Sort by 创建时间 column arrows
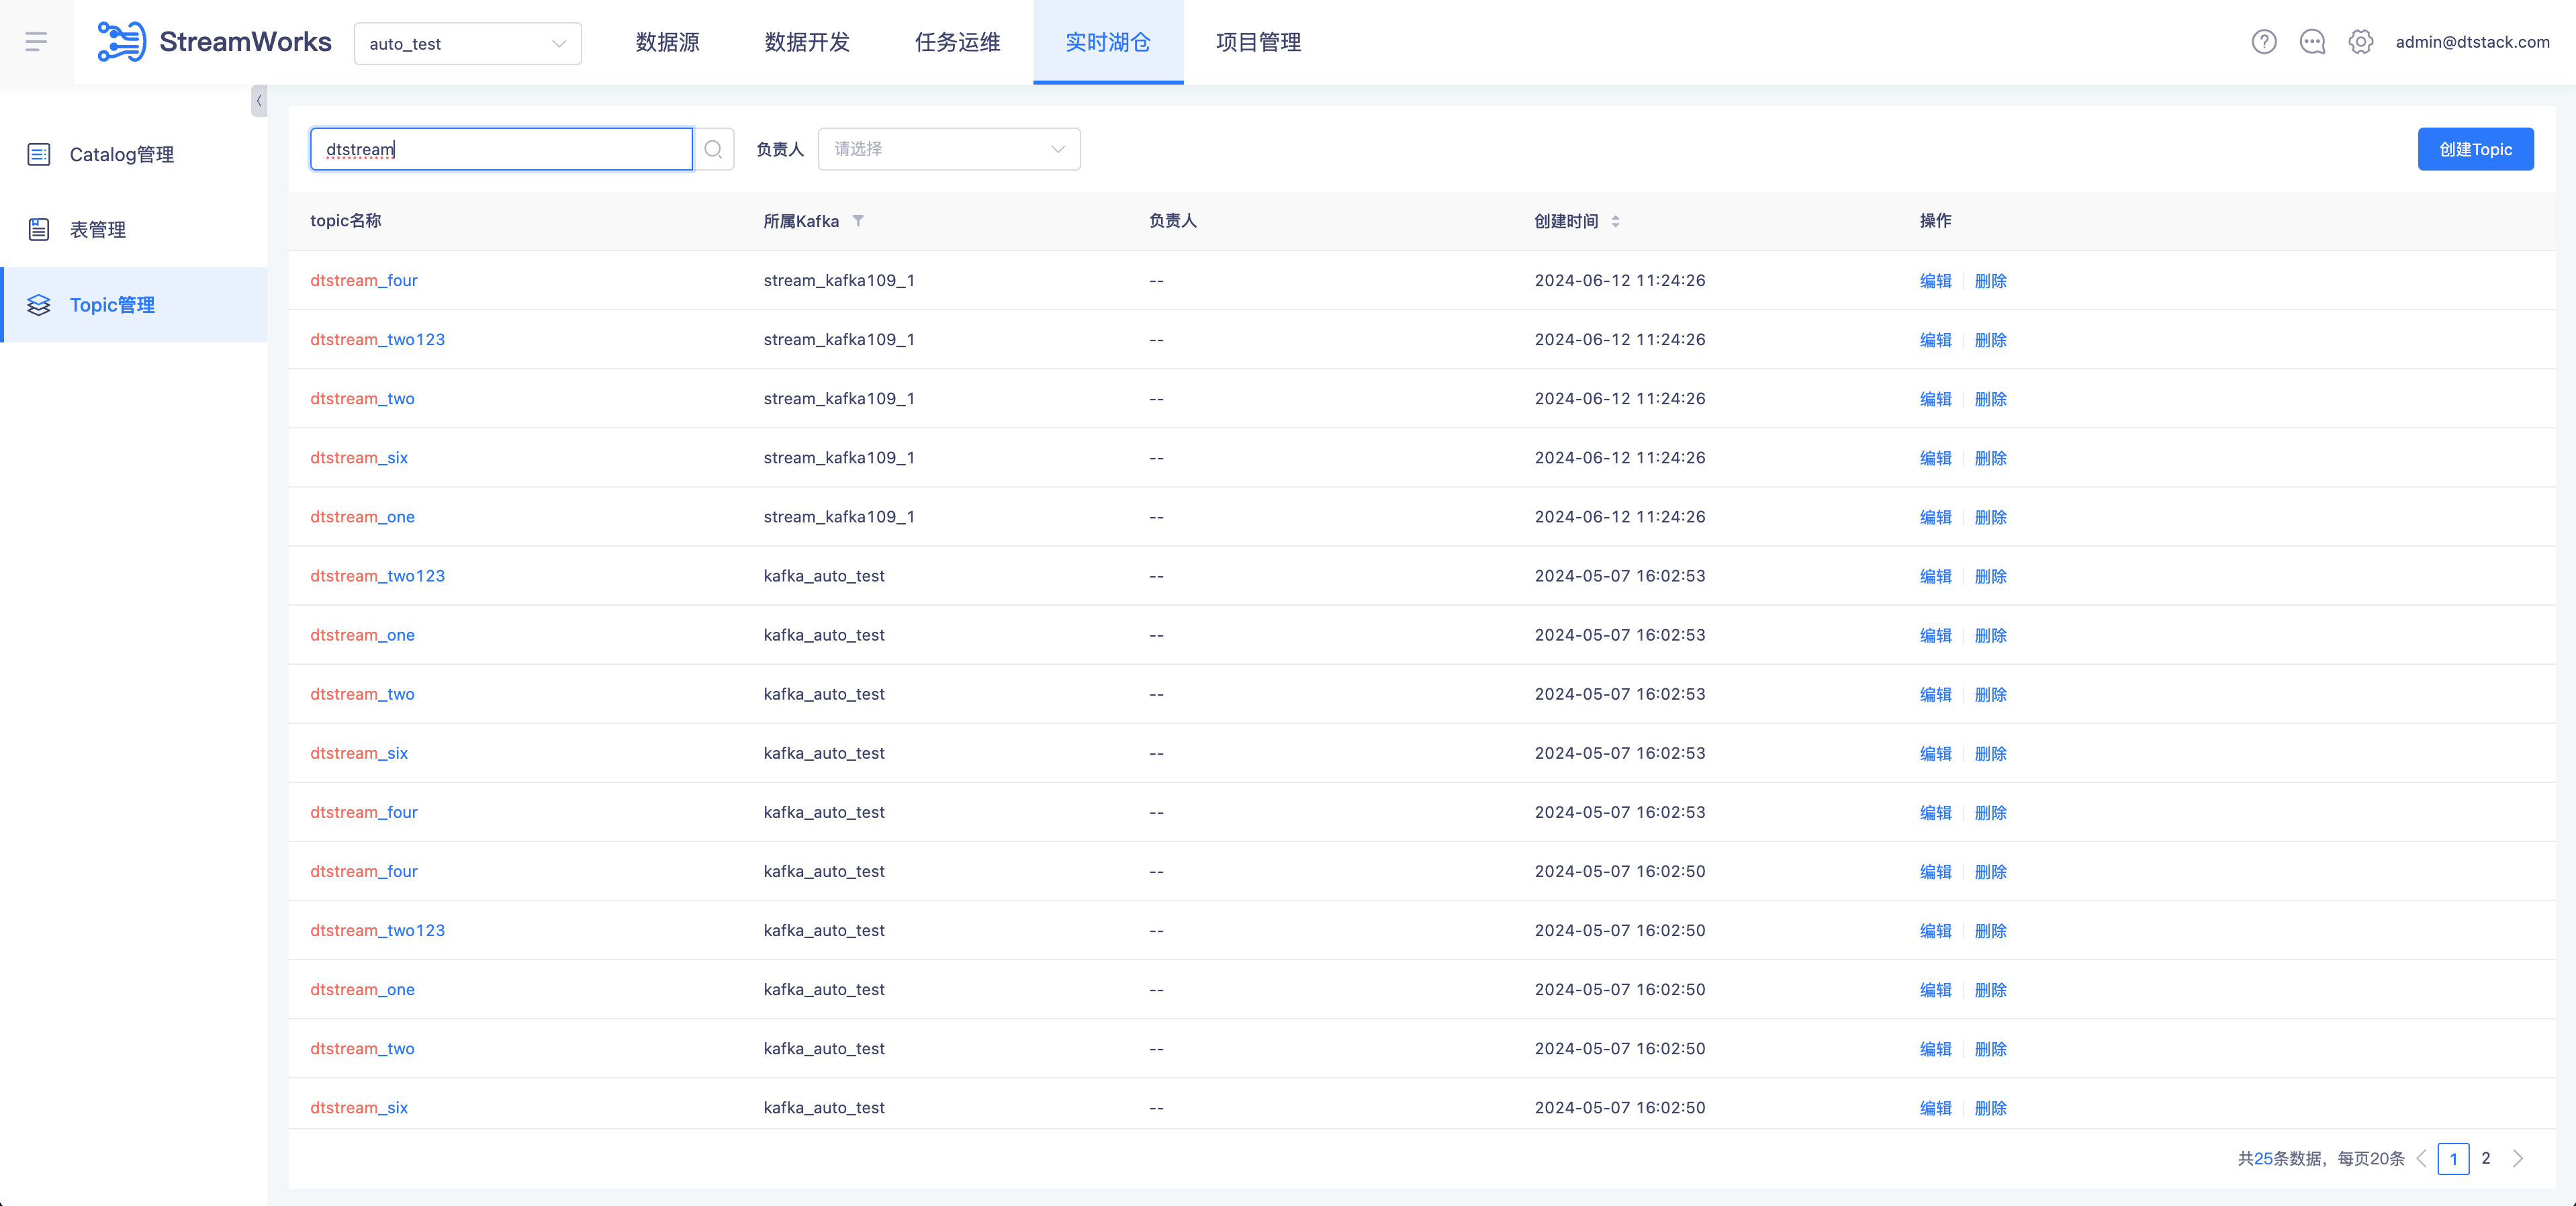The height and width of the screenshot is (1206, 2576). click(1615, 221)
